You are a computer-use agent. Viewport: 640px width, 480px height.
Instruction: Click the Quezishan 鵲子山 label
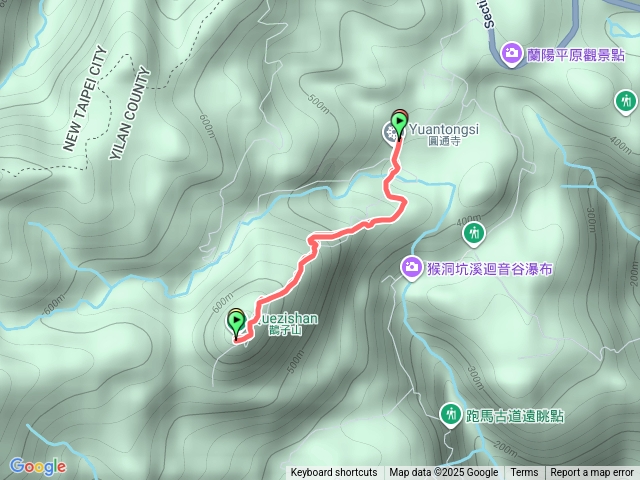[x=286, y=324]
